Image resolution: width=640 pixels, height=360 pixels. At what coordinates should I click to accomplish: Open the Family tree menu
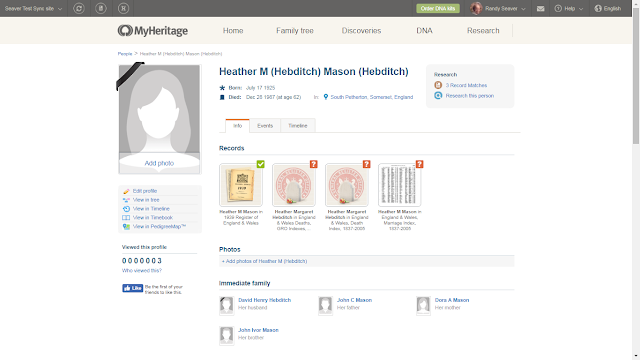point(295,31)
